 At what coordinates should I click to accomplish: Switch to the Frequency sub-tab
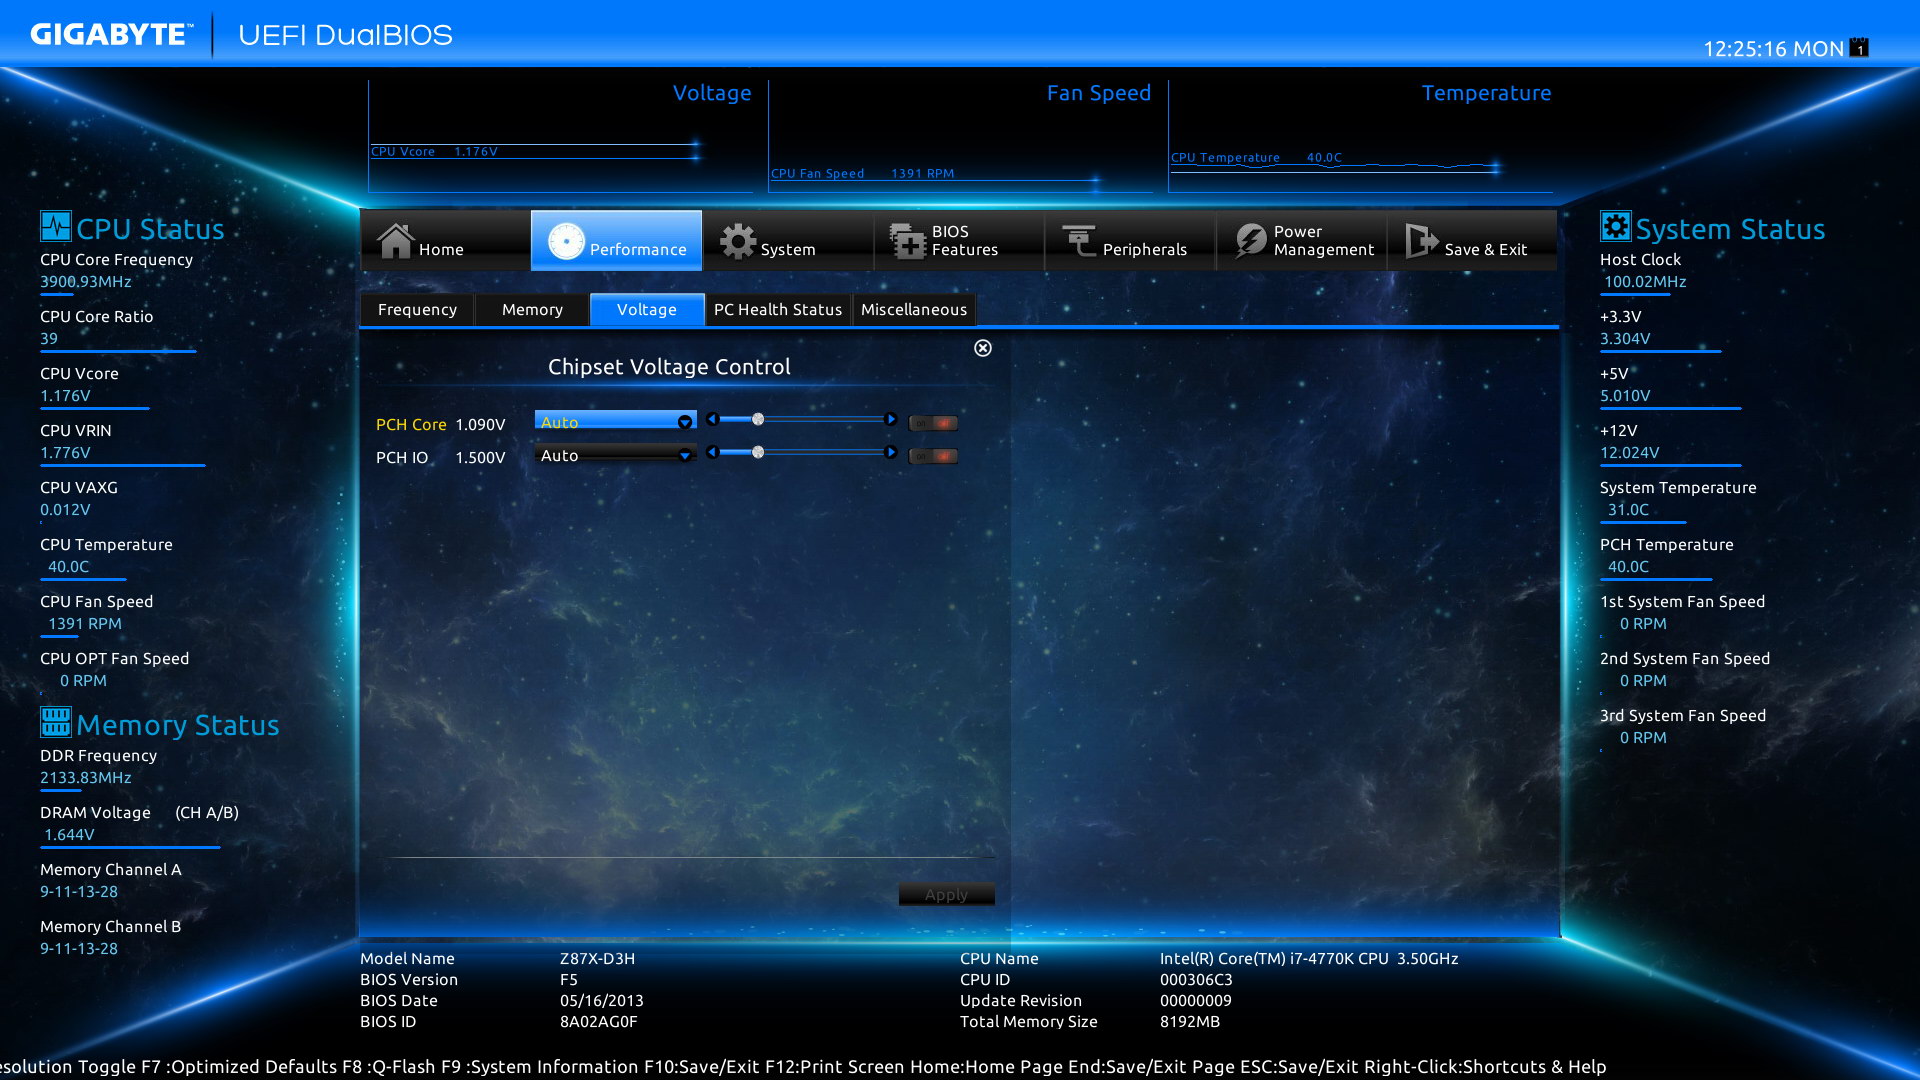(x=417, y=310)
